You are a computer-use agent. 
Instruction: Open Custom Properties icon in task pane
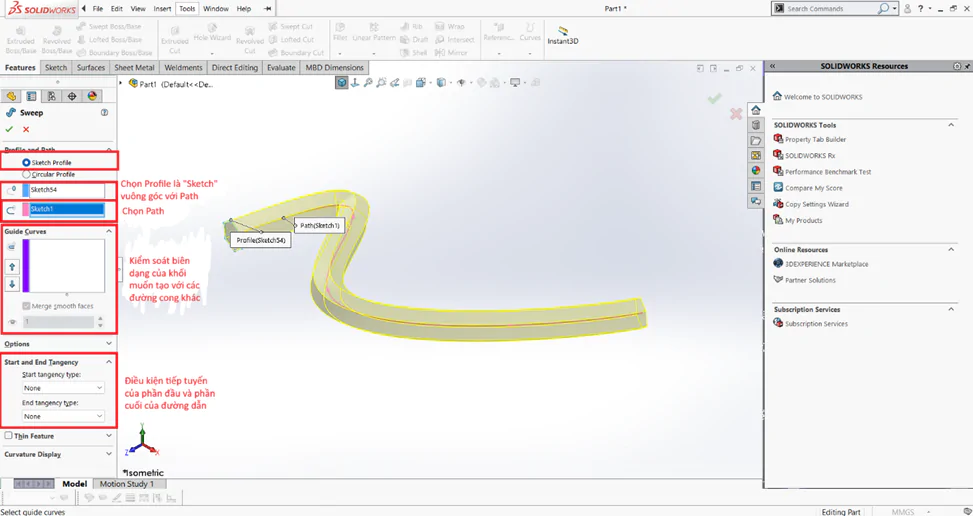pyautogui.click(x=755, y=186)
